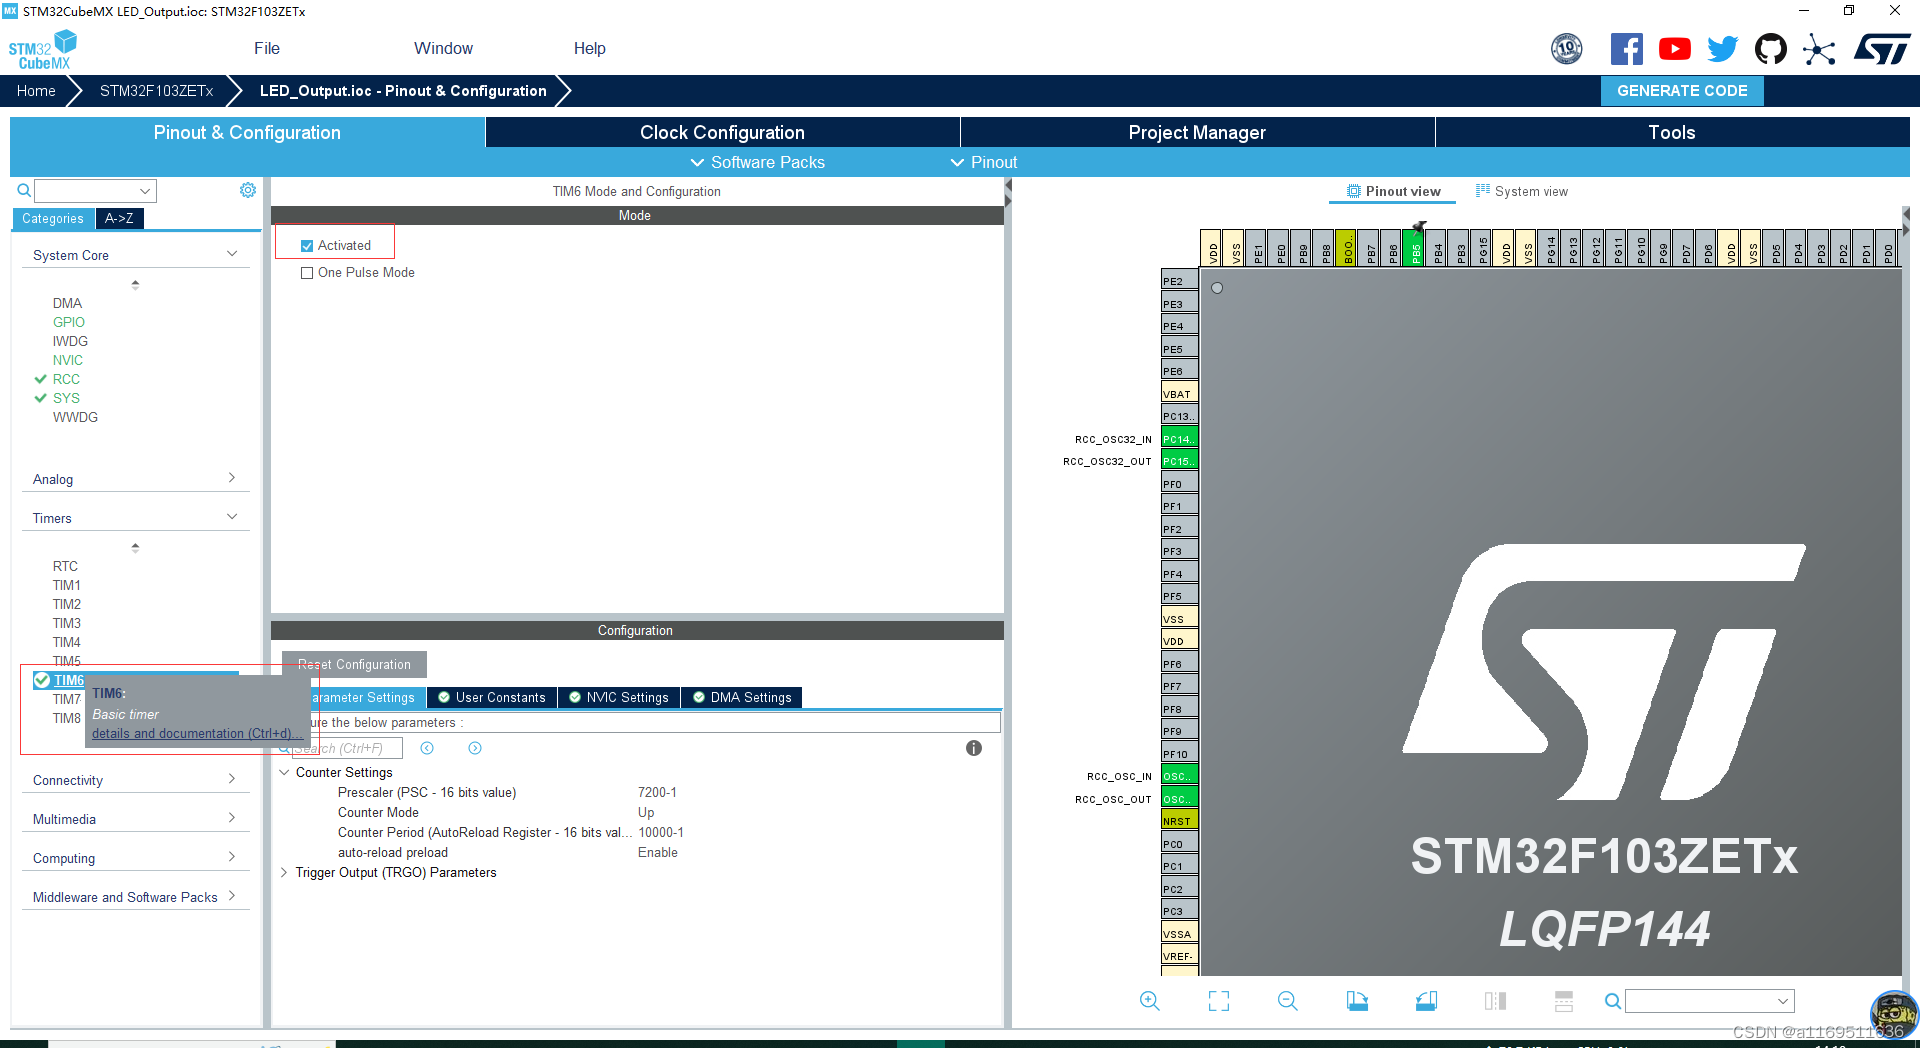Switch to Project Manager tab
Image resolution: width=1920 pixels, height=1048 pixels.
(x=1197, y=132)
